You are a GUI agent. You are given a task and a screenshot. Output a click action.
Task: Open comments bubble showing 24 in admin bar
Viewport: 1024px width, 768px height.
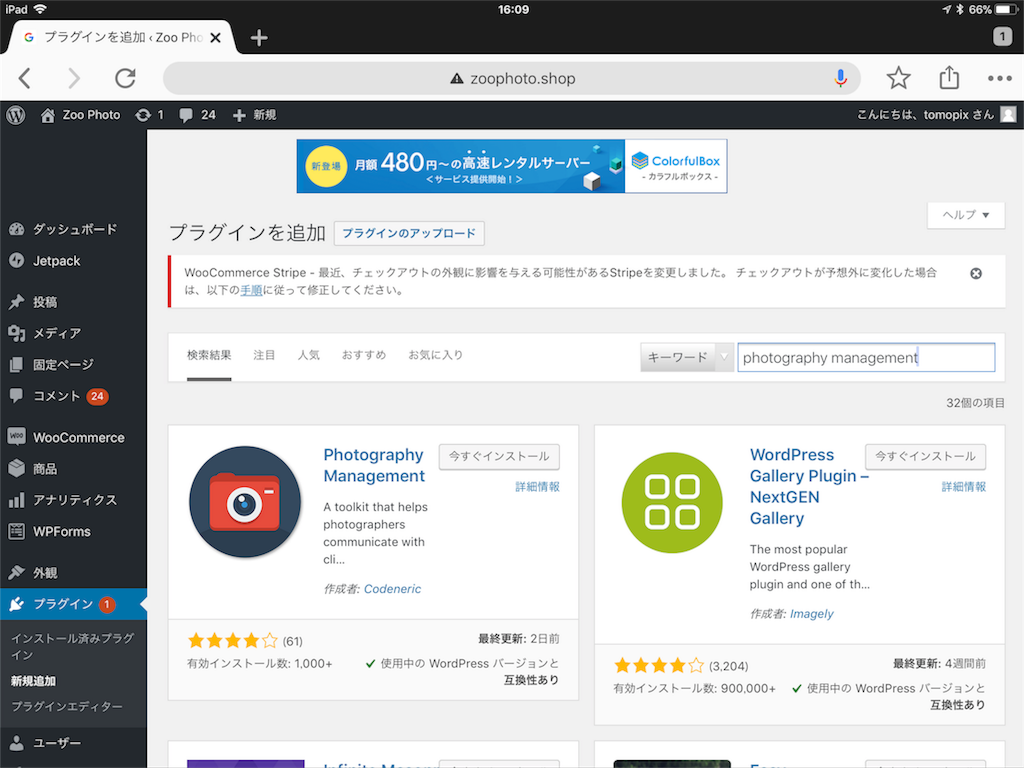coord(197,115)
